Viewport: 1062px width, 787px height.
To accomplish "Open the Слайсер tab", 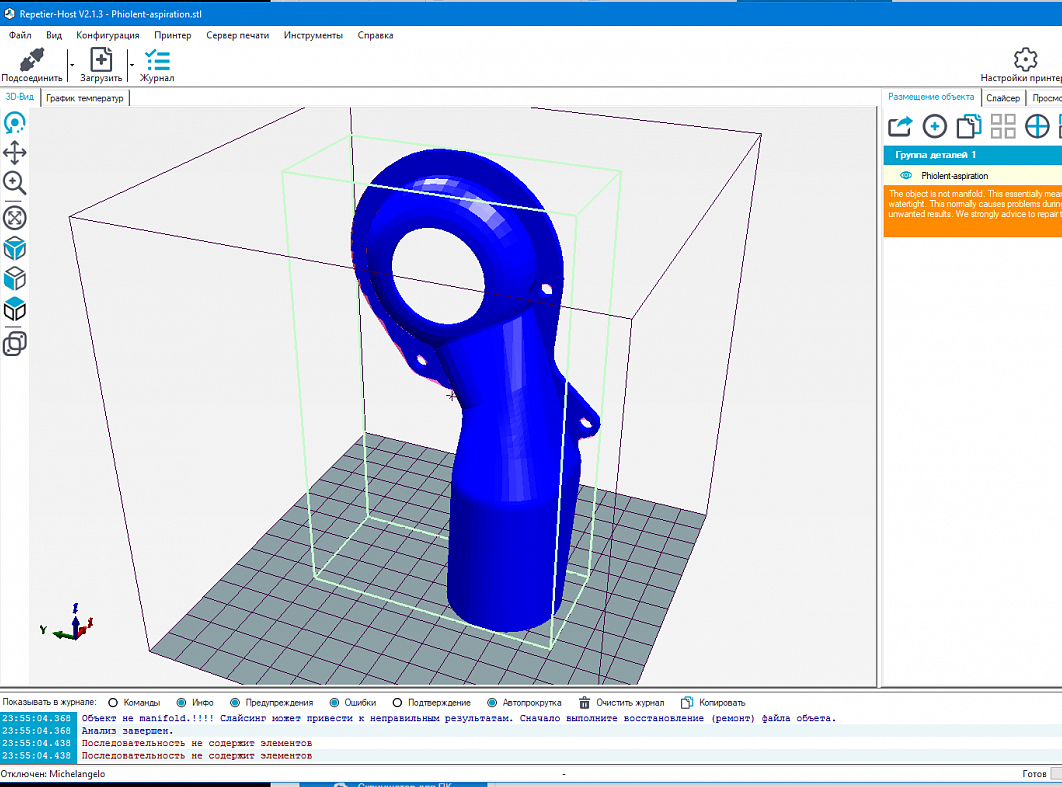I will tap(1002, 98).
